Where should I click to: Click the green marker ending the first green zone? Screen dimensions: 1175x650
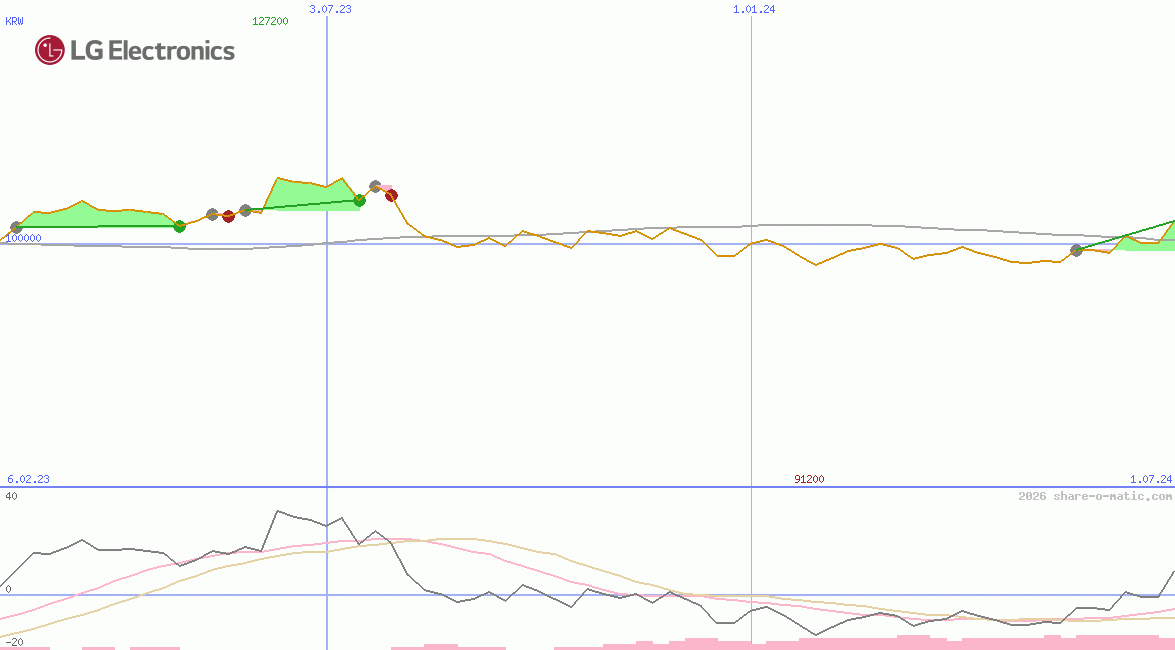179,226
